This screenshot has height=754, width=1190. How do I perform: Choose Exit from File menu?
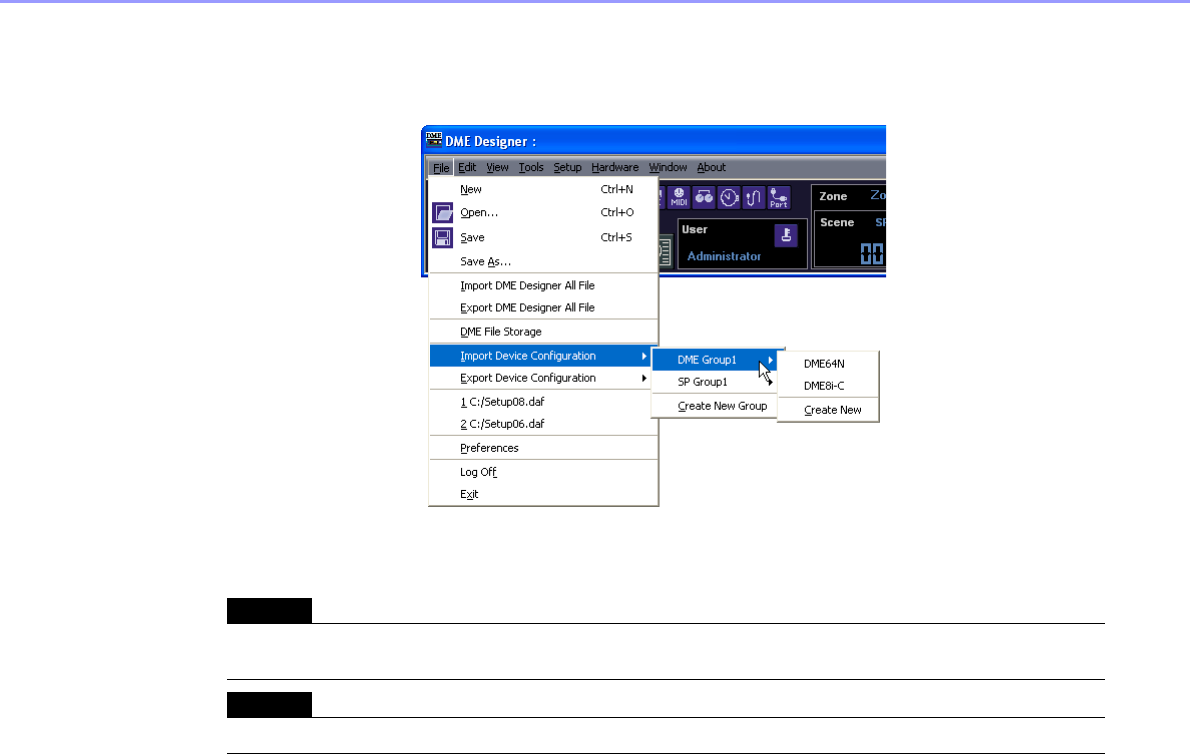pos(543,494)
